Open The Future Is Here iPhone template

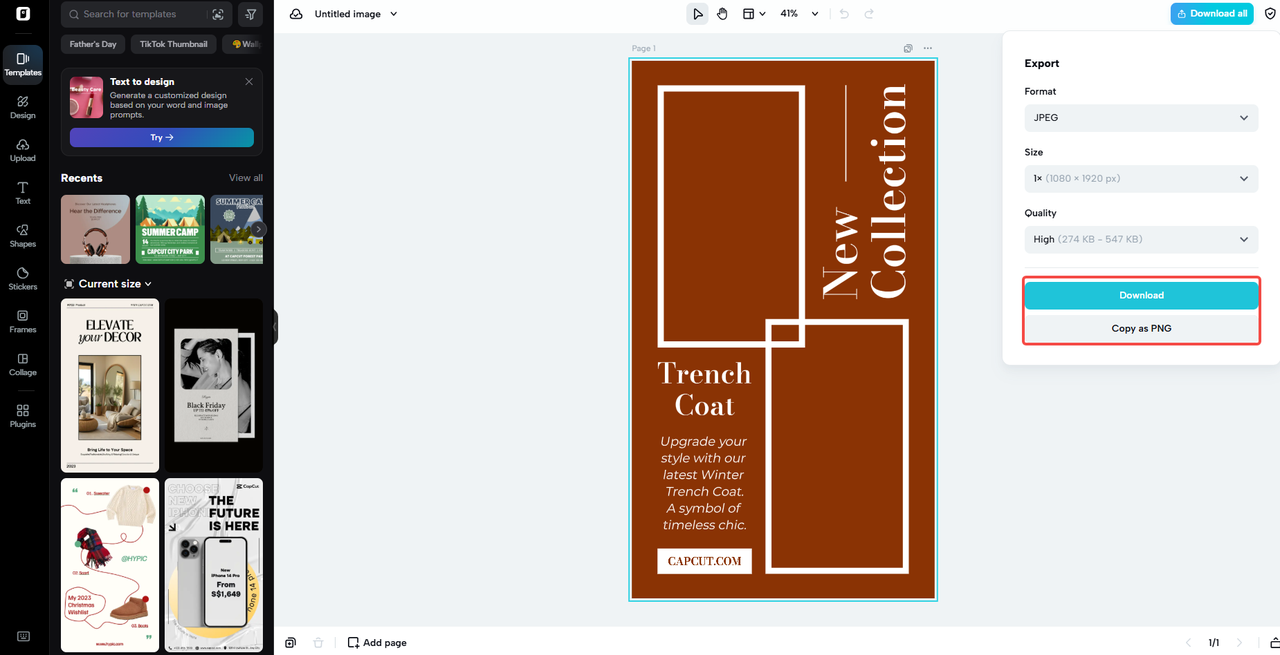[x=214, y=565]
